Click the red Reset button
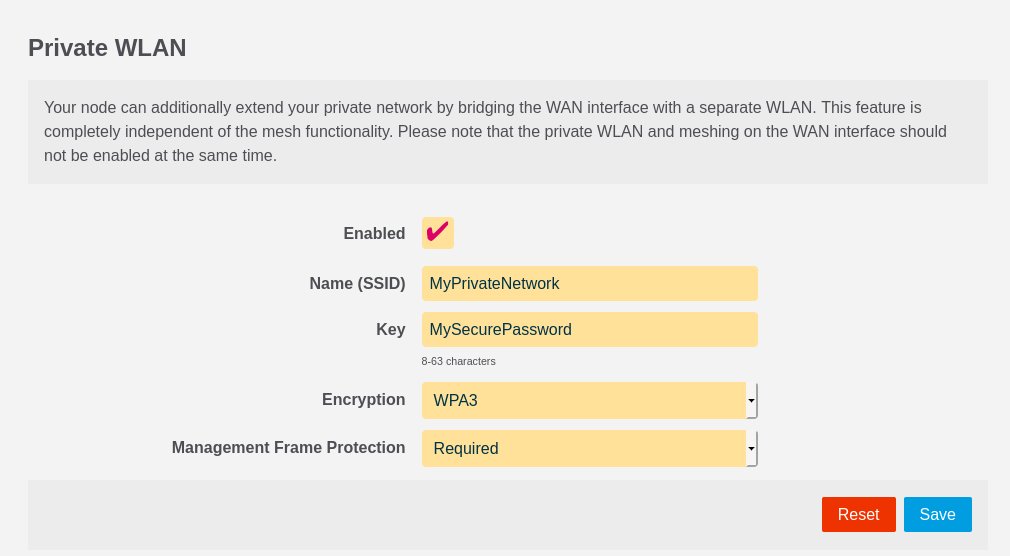 (x=859, y=514)
